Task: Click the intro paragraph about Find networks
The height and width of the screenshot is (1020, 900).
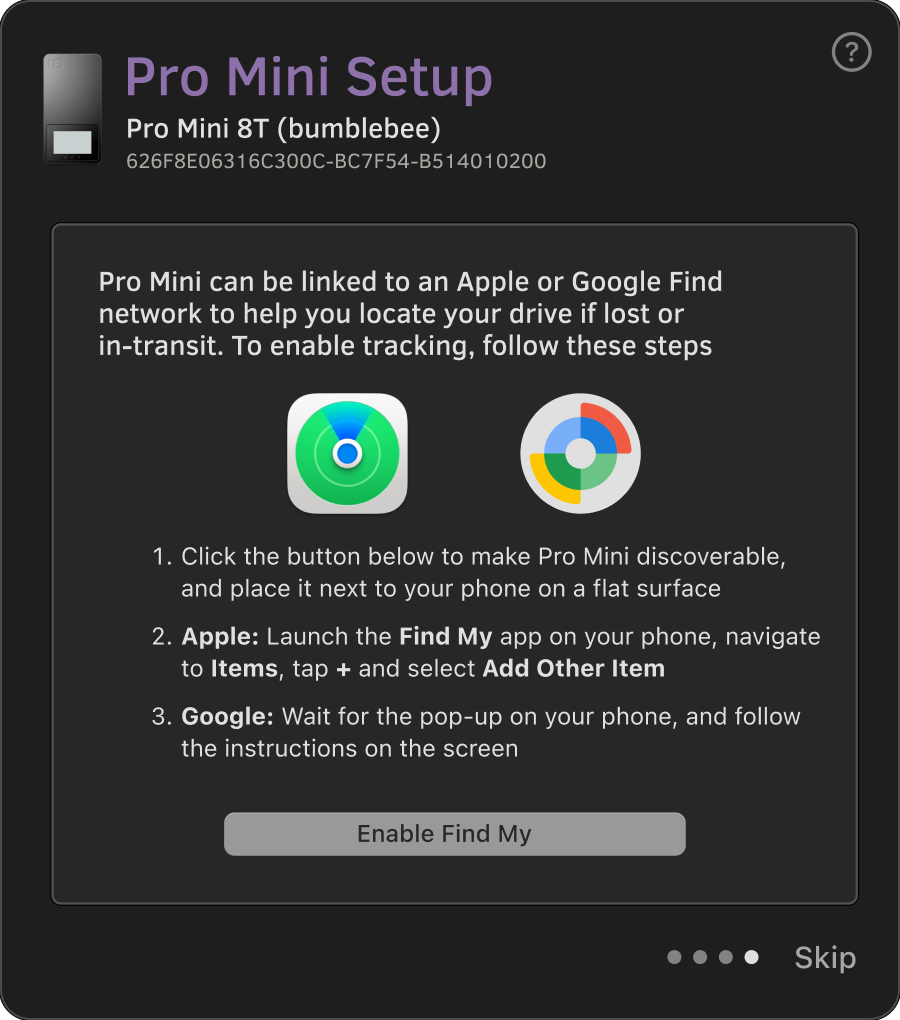Action: [x=410, y=314]
